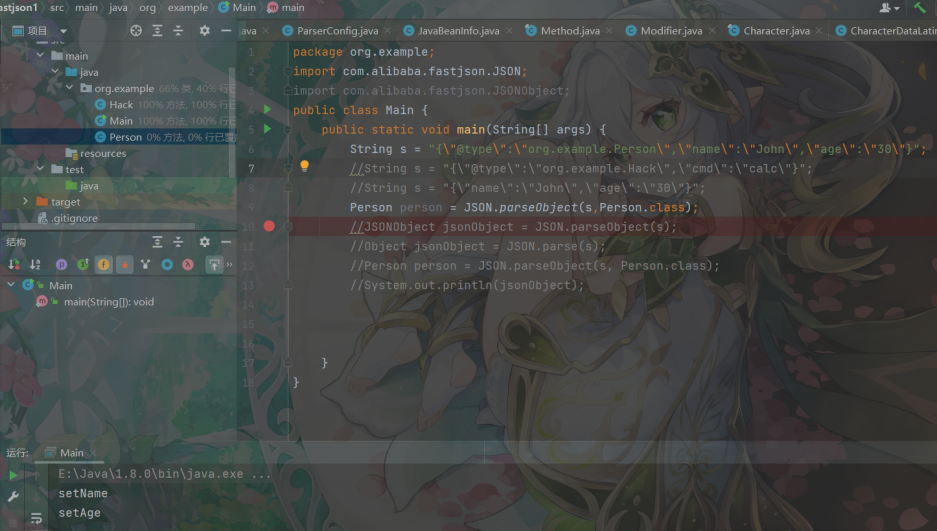Click the group methods fork icon

[x=145, y=264]
